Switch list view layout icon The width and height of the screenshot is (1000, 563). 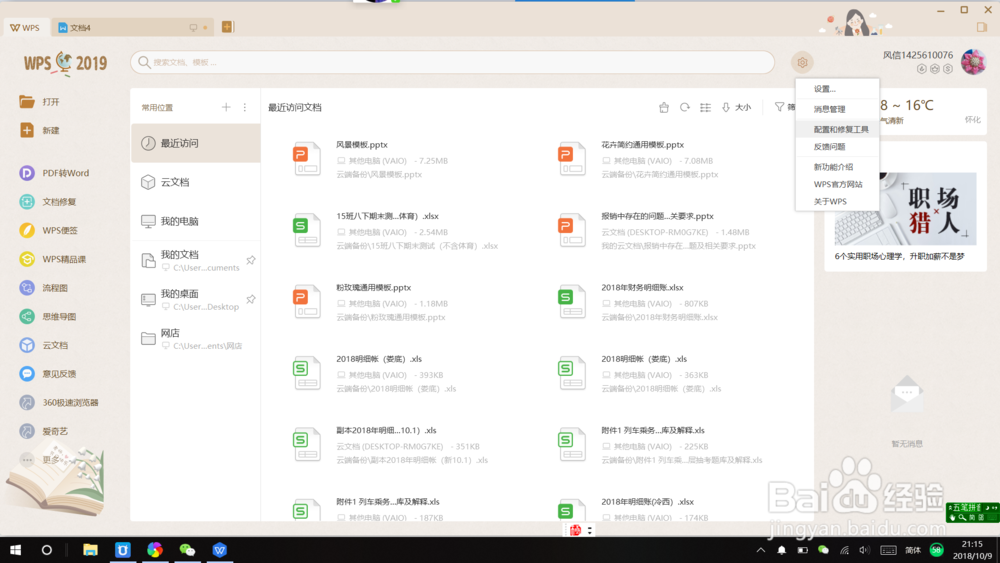705,107
